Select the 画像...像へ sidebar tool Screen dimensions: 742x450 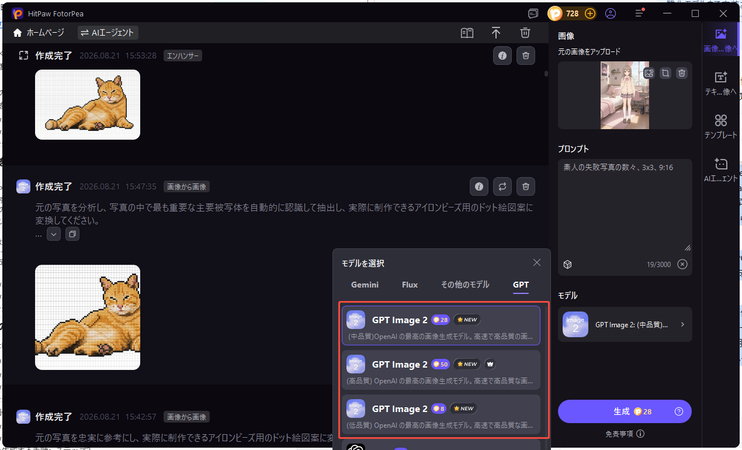pos(721,40)
